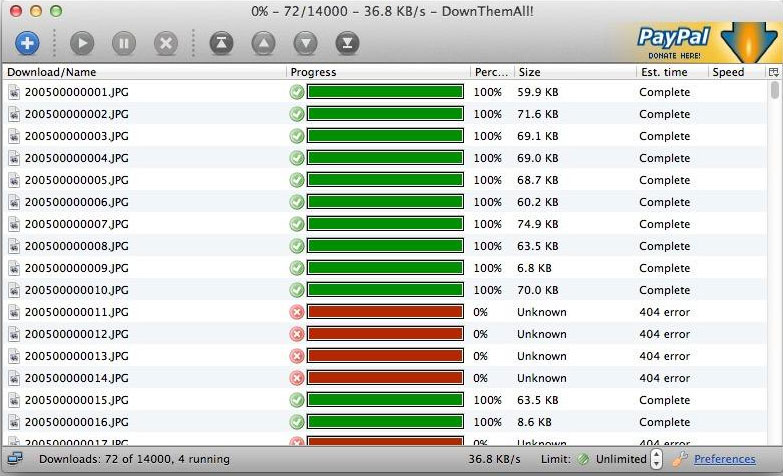Click the 404 error status of 200500000013.JPG

point(664,356)
